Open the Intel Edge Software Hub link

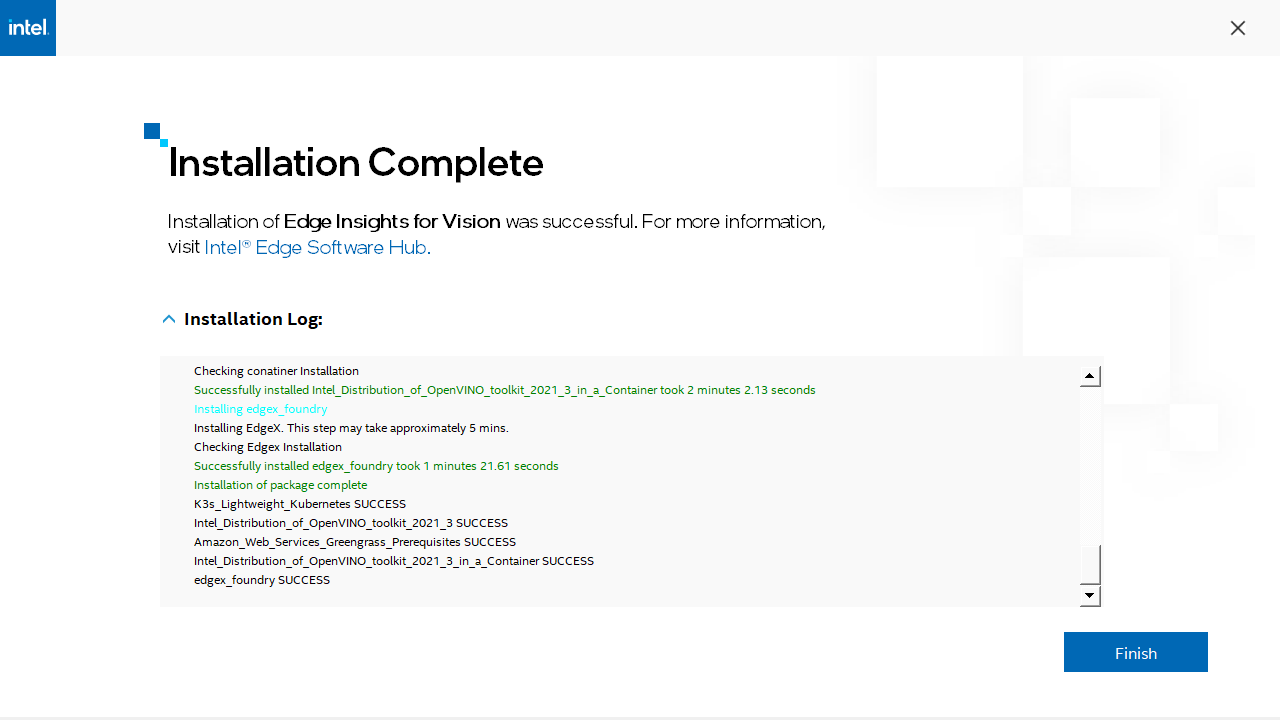pos(317,247)
